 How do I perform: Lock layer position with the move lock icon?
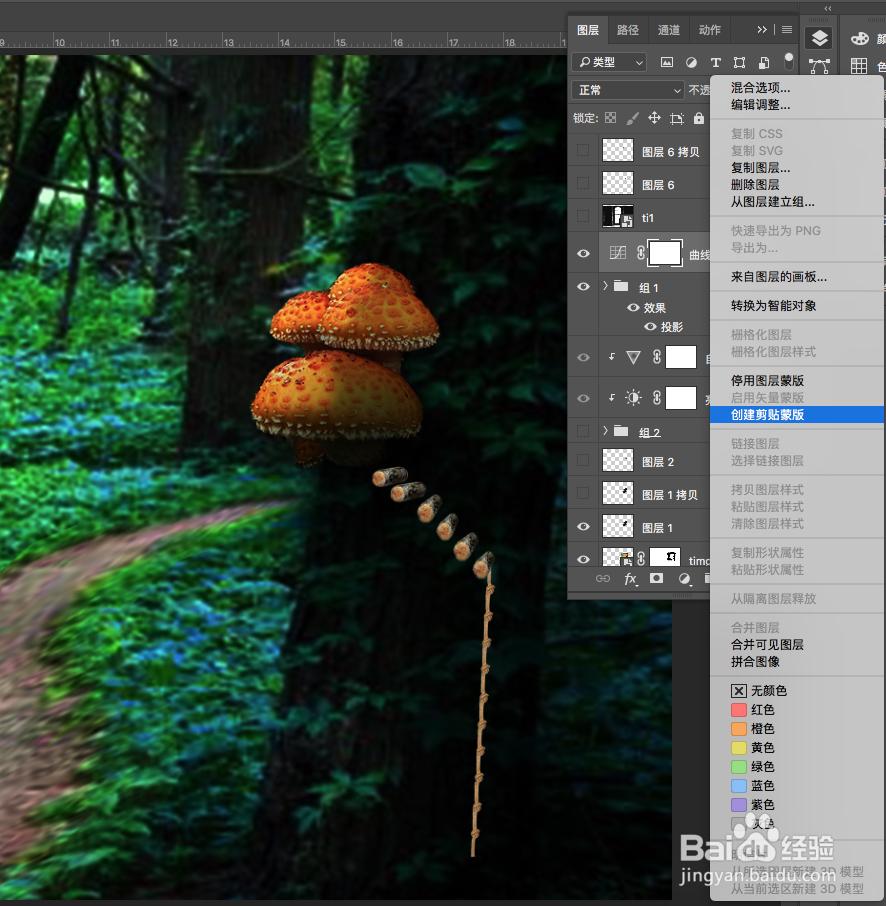point(653,118)
